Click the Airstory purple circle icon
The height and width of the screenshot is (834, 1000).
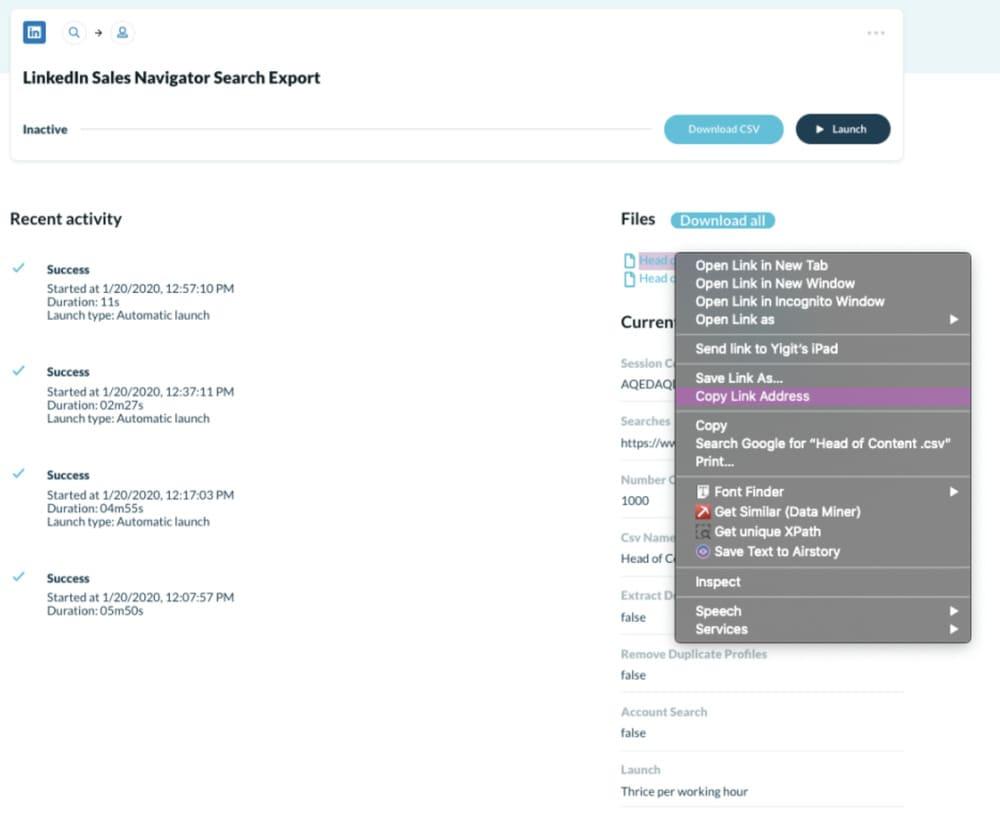click(x=703, y=552)
